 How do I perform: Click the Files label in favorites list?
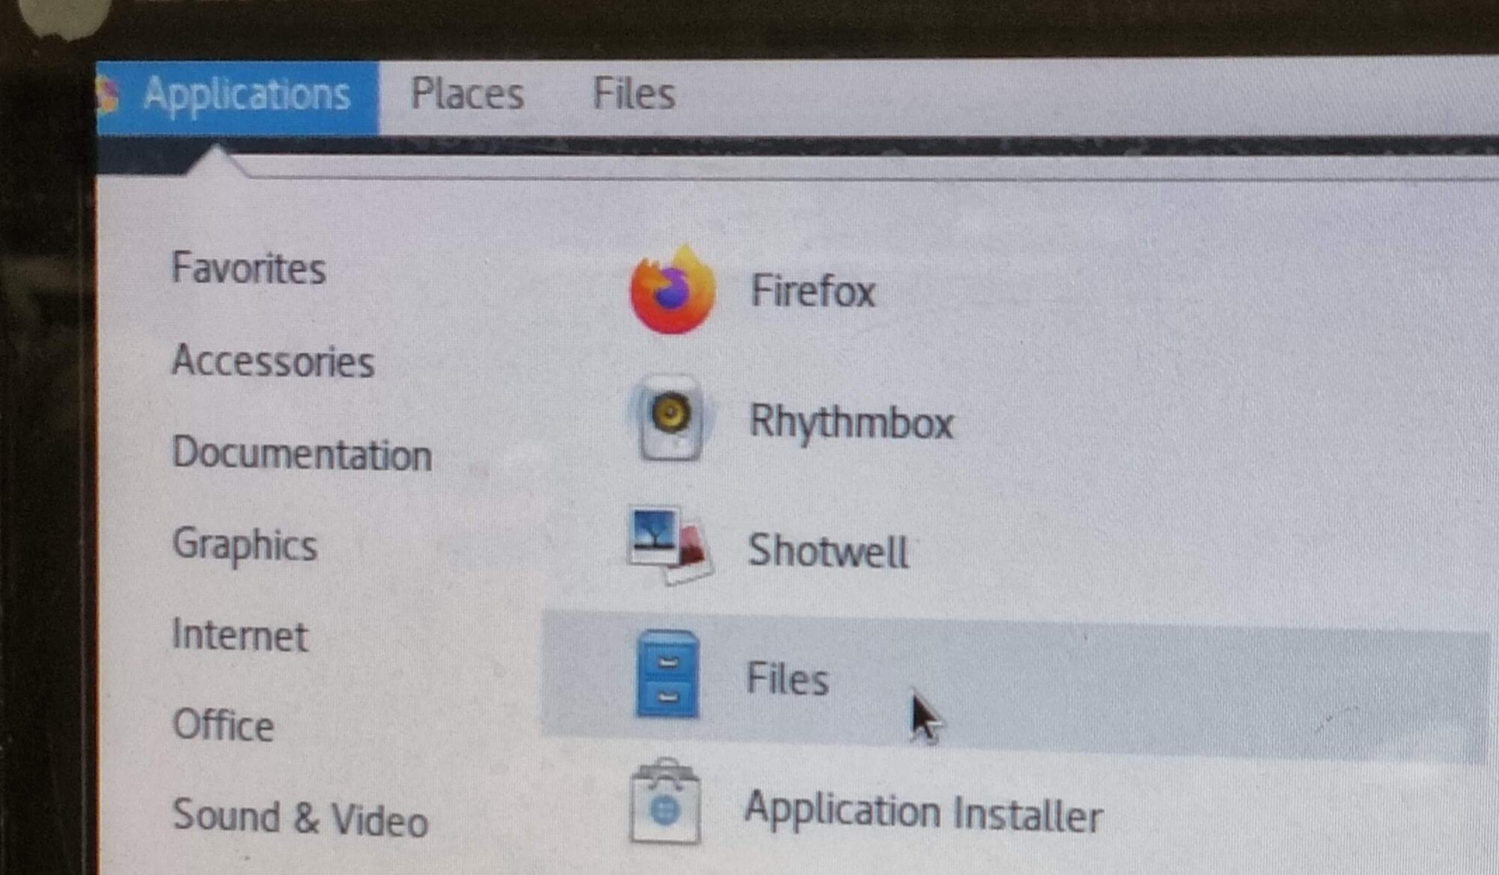[787, 679]
